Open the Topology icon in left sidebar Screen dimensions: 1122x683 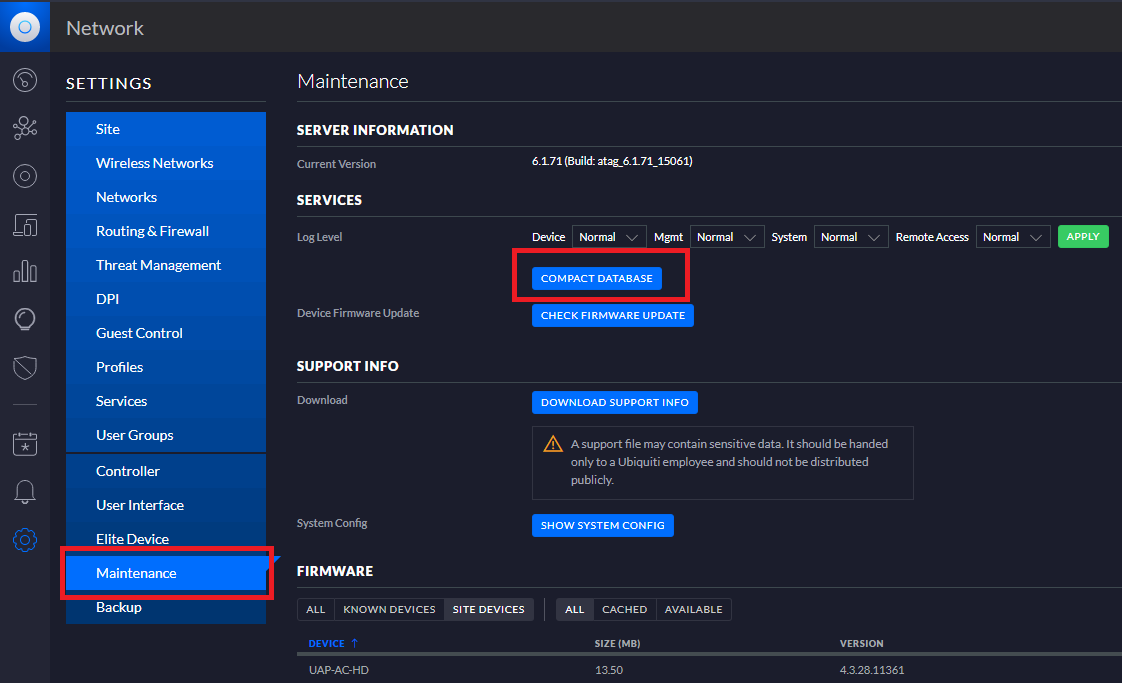pos(25,128)
